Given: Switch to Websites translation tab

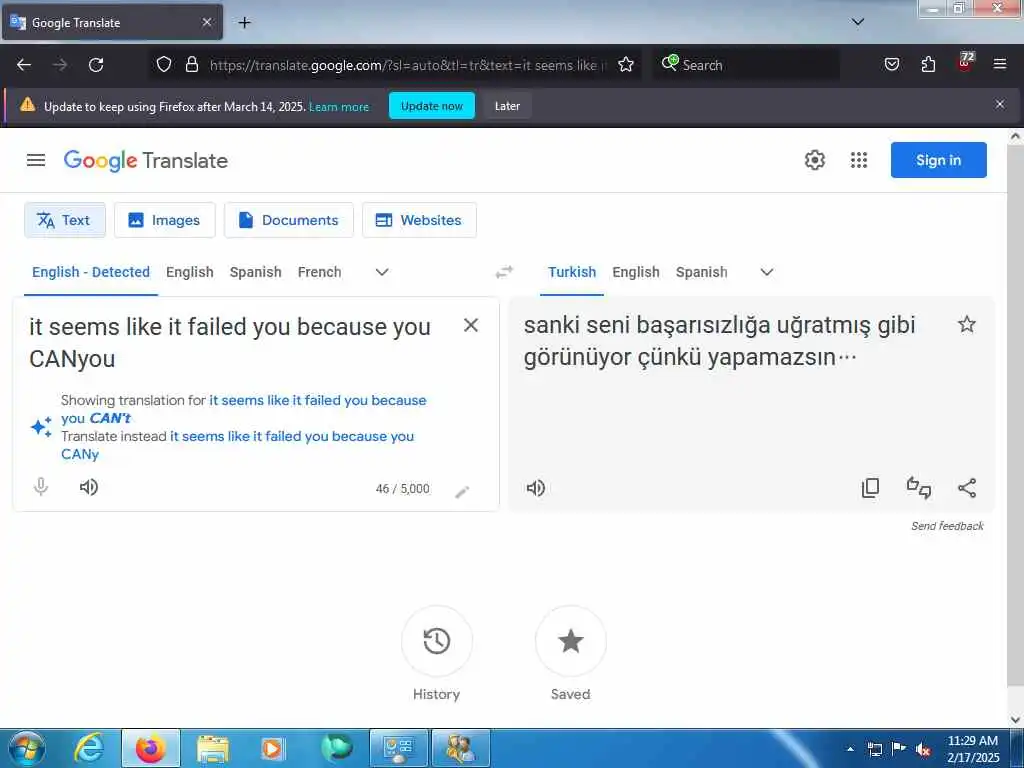Looking at the screenshot, I should pos(419,220).
